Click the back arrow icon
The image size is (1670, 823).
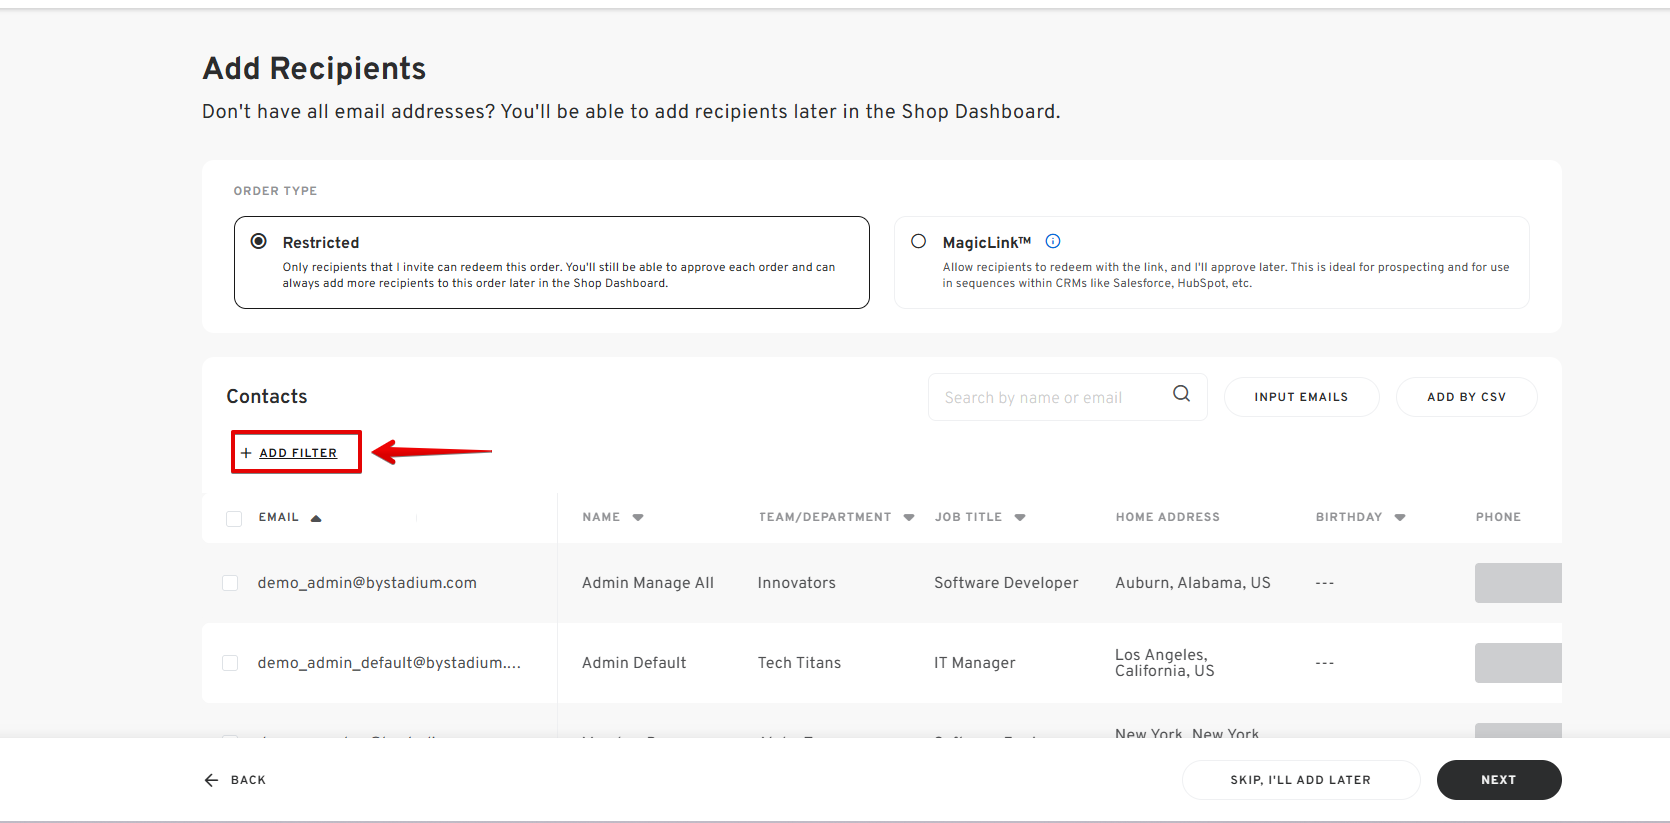pyautogui.click(x=211, y=780)
